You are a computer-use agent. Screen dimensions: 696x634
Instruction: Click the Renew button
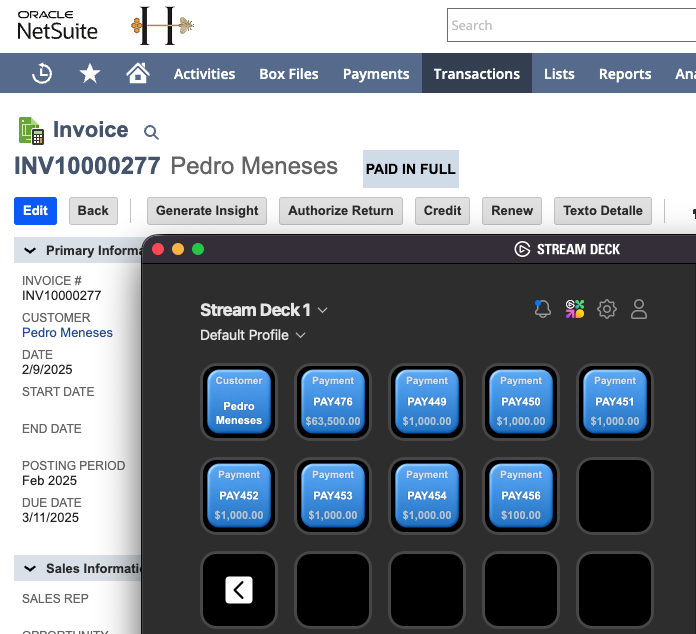tap(512, 211)
